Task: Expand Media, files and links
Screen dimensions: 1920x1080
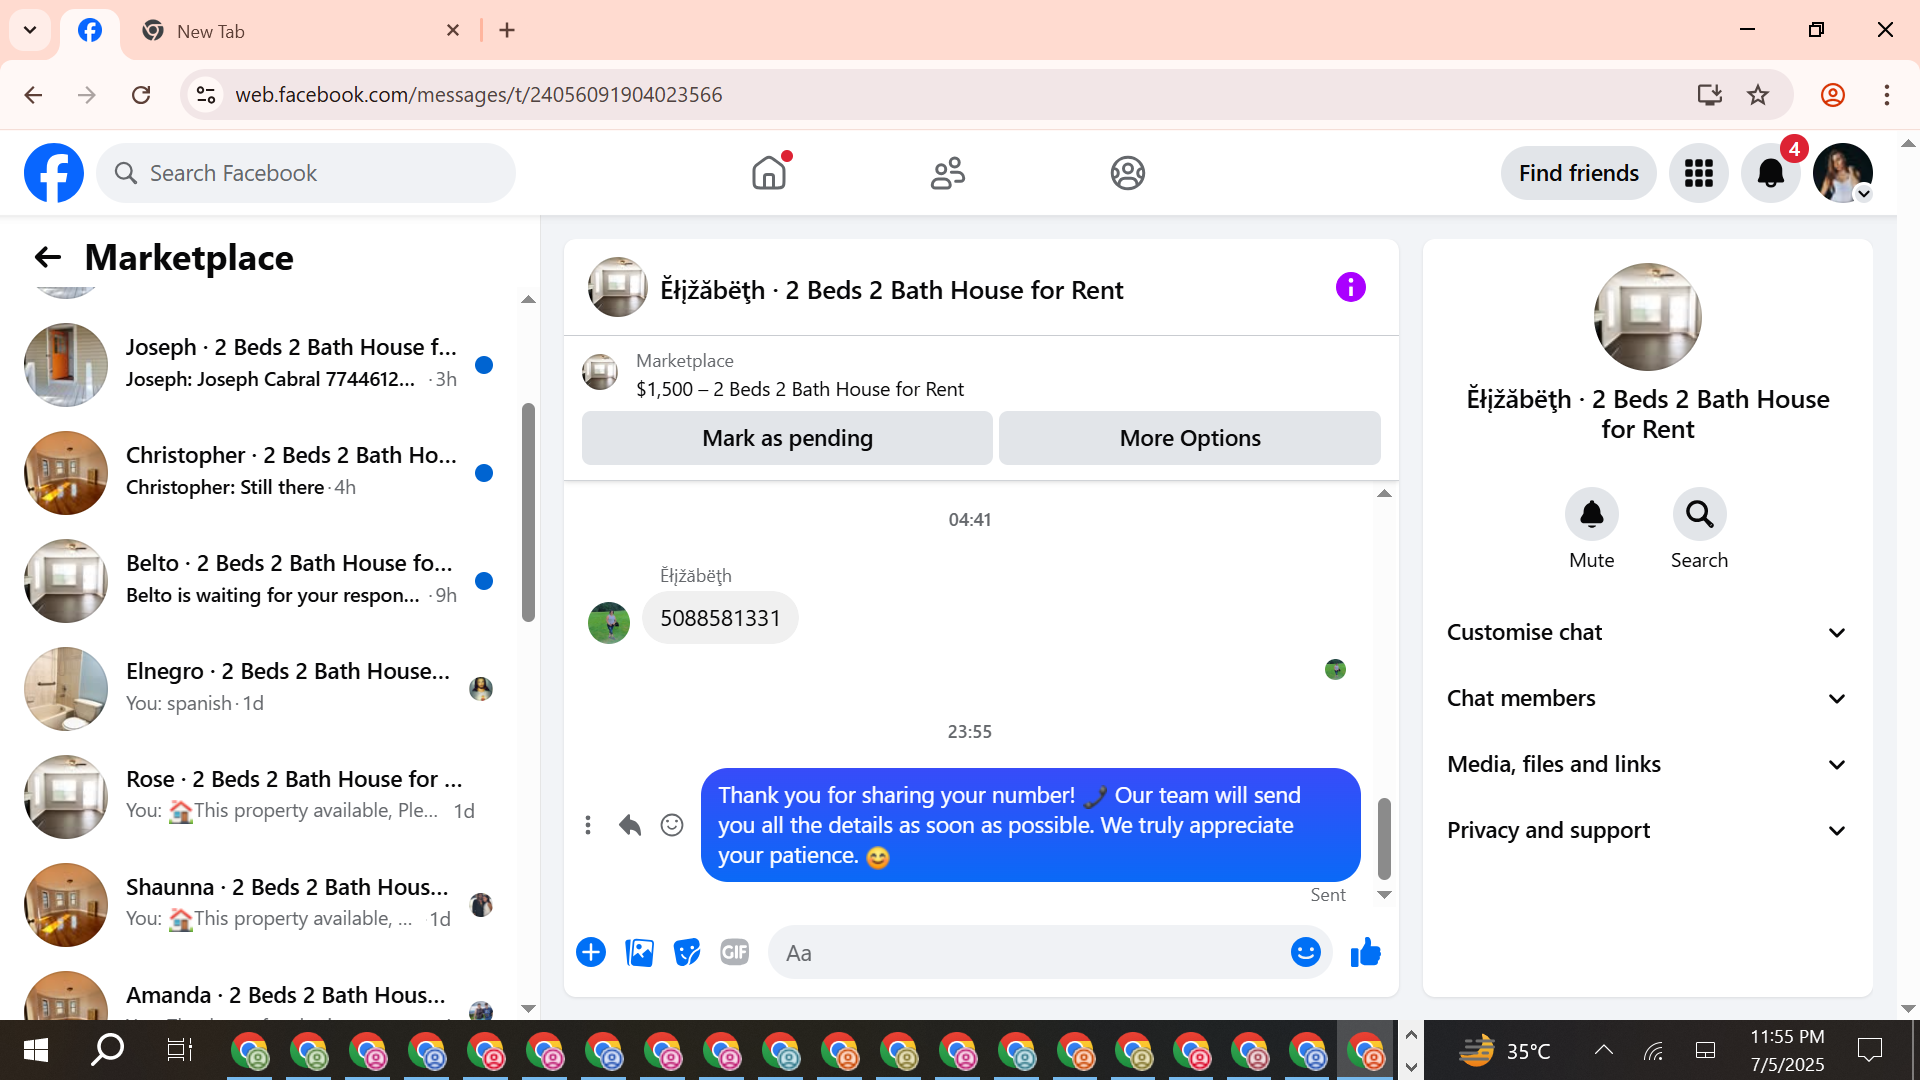Action: (x=1646, y=764)
